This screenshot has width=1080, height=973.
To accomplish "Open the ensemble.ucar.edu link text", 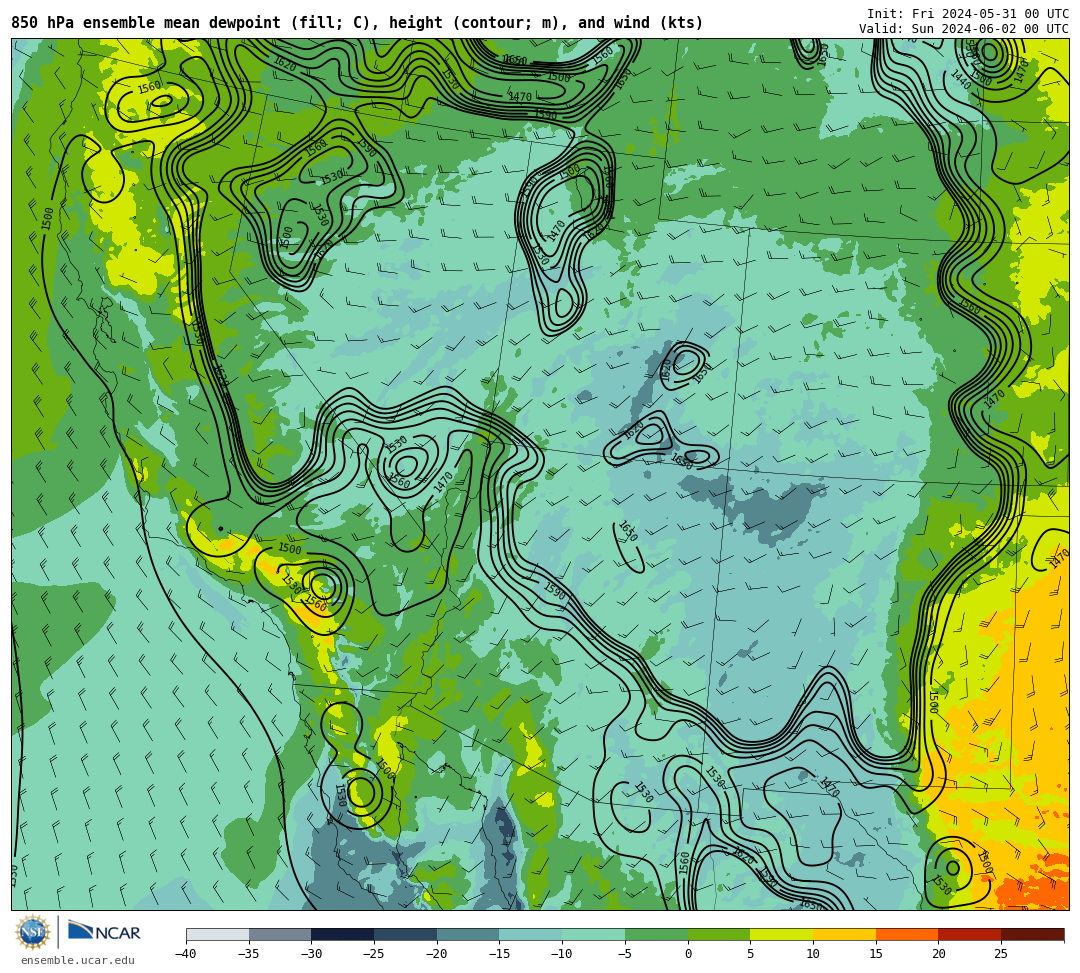I will tap(78, 960).
